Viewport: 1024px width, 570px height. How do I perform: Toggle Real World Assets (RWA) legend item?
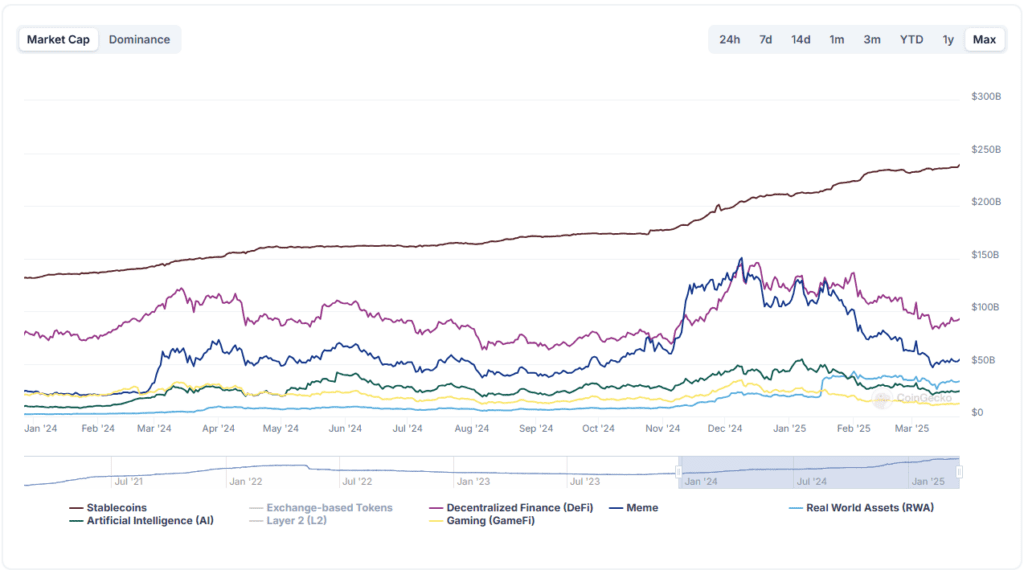[869, 508]
